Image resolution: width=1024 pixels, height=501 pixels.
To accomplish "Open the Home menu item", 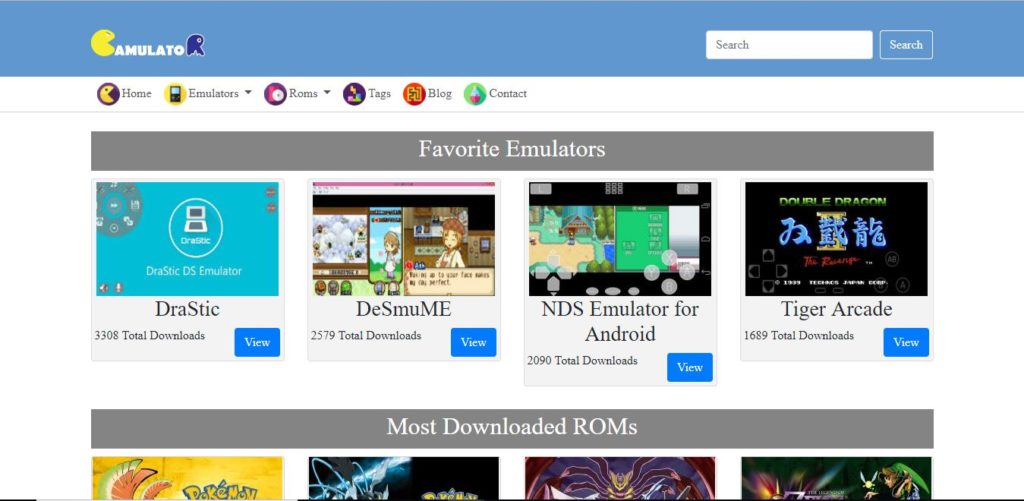I will pyautogui.click(x=136, y=93).
